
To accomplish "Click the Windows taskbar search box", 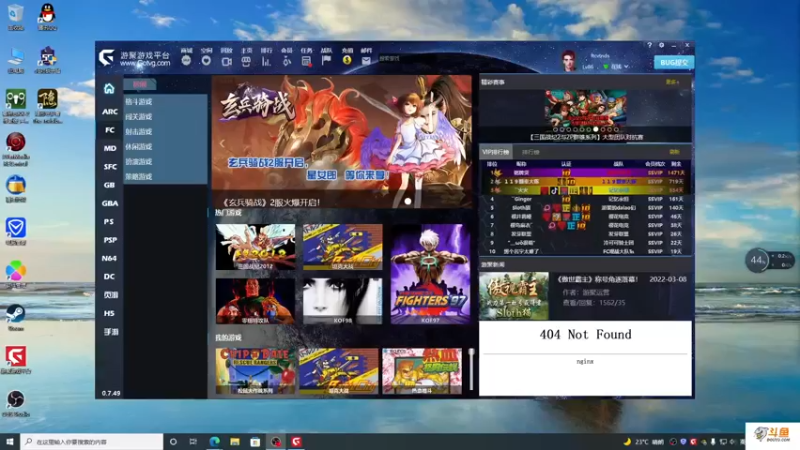I will (92, 442).
